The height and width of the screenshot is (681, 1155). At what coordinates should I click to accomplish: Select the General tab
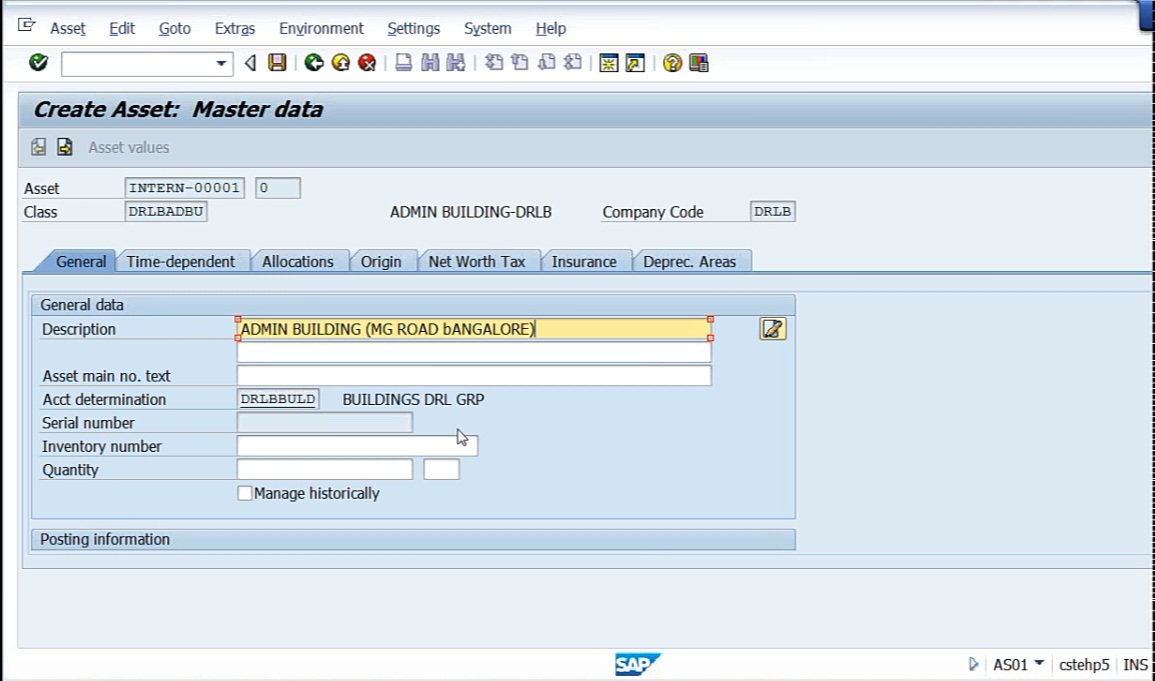coord(81,261)
